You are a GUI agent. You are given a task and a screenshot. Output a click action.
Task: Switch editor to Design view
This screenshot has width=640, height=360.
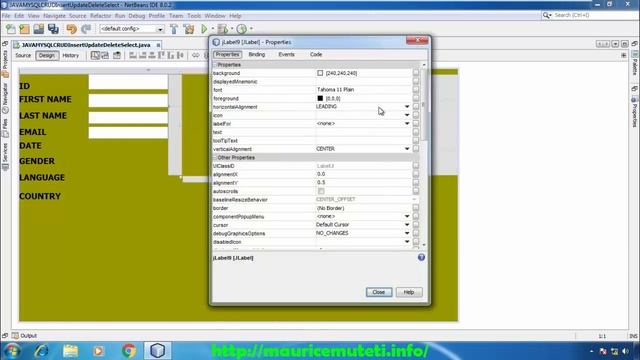click(47, 55)
